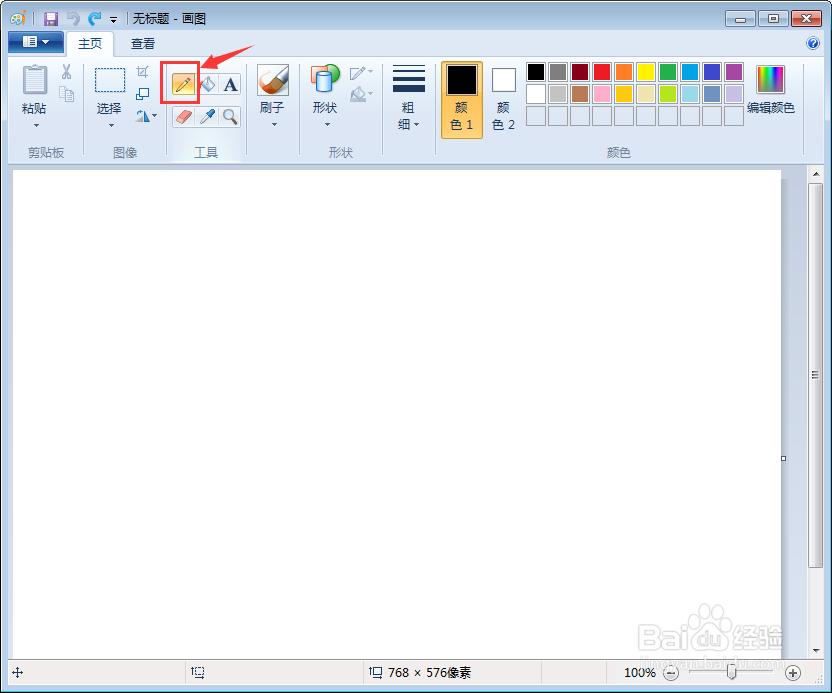
Task: Switch to the 主页 tab
Action: (90, 44)
